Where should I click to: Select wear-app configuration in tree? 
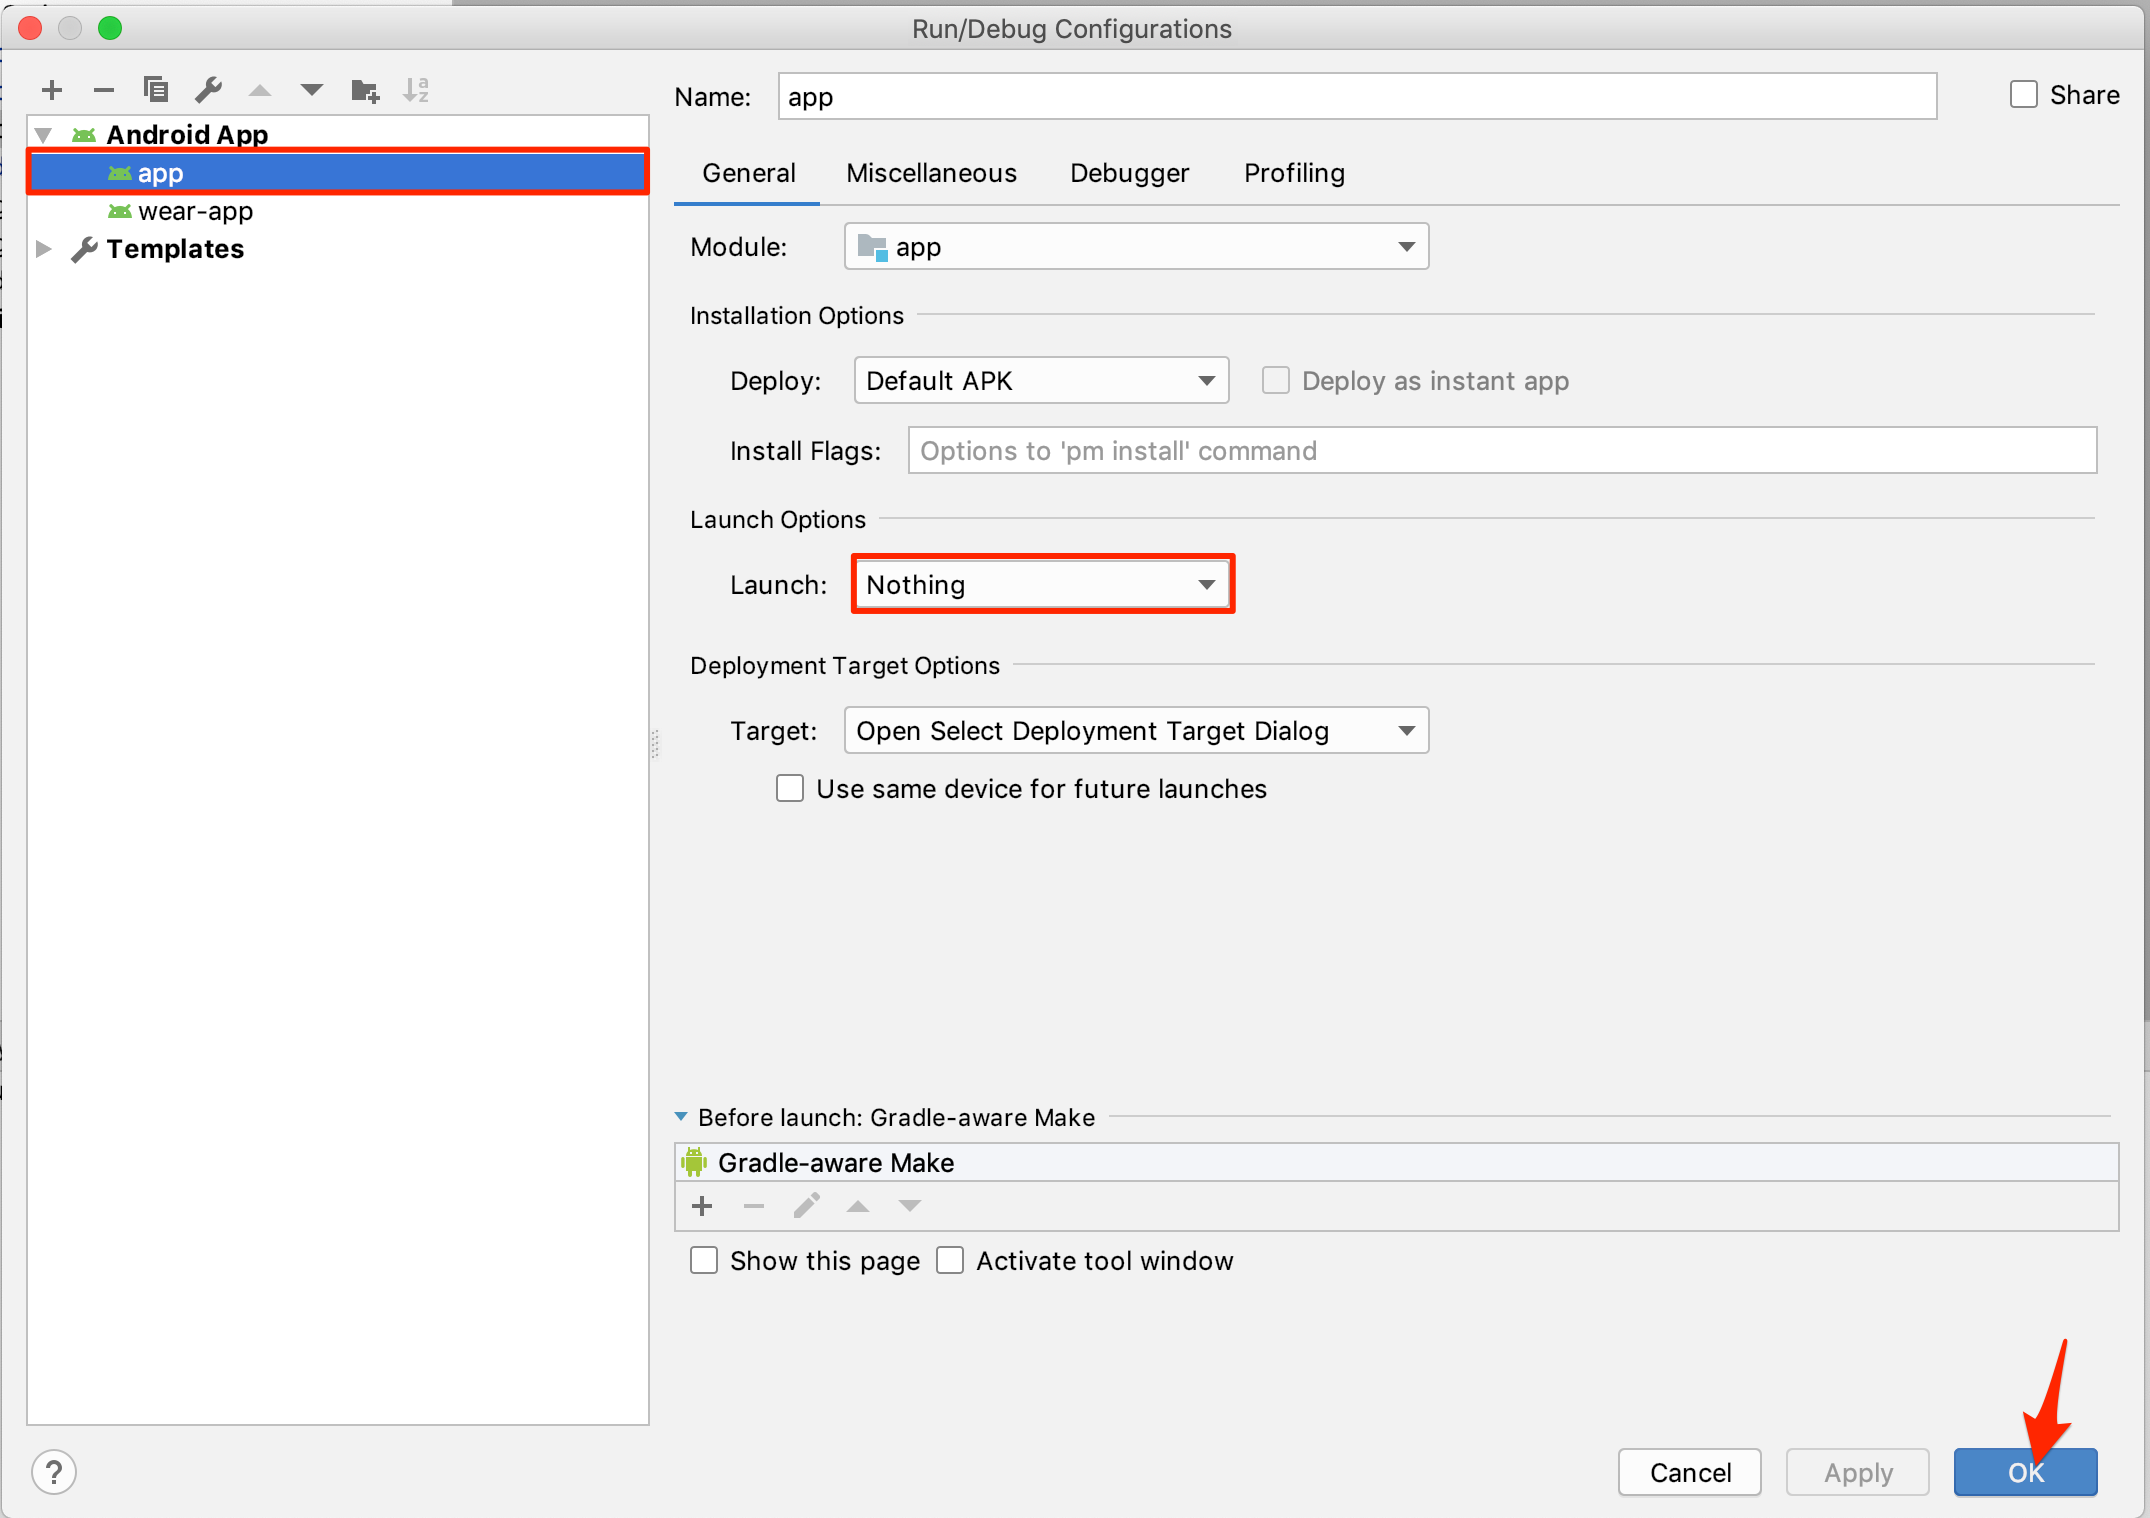click(x=195, y=211)
